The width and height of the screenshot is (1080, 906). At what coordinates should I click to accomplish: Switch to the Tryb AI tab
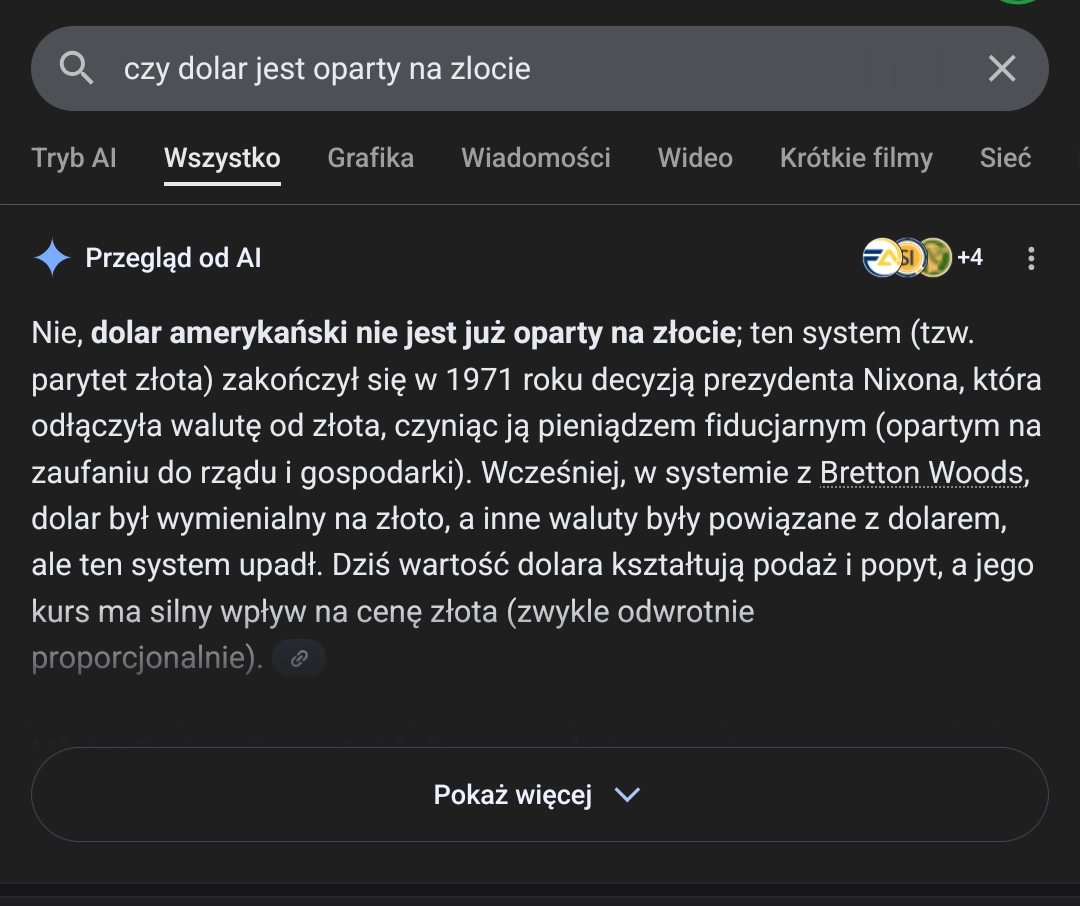click(x=74, y=158)
